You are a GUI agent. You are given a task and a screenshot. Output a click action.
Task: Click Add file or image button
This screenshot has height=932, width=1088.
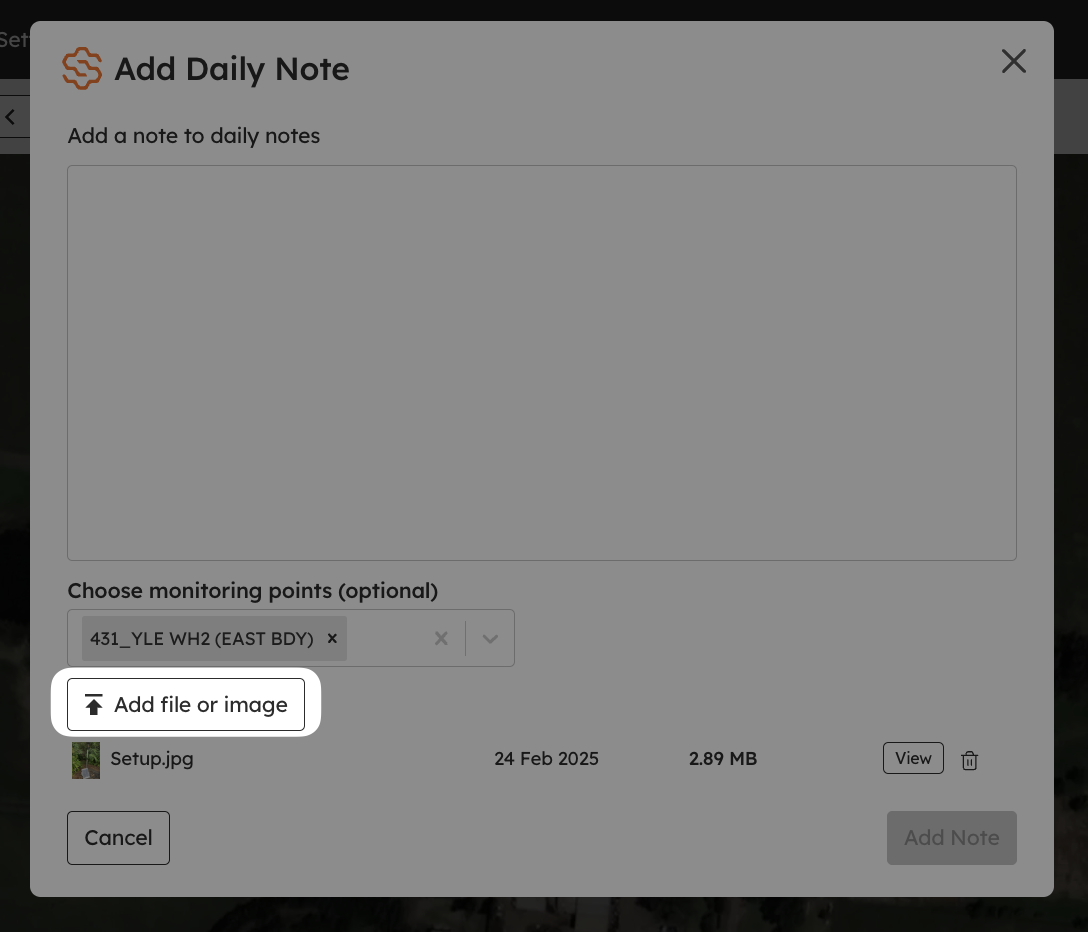click(x=186, y=704)
